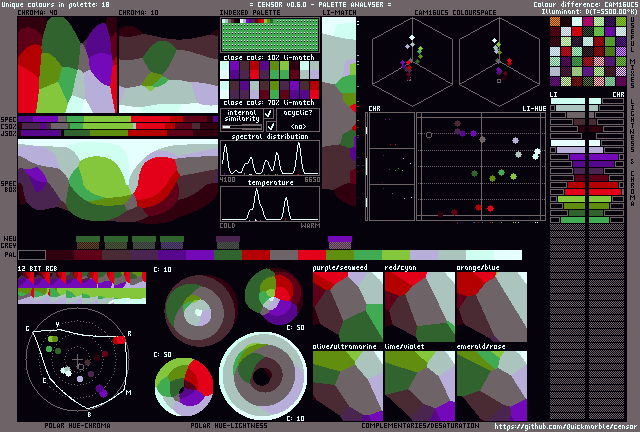Open the emerald/rose complementary thumbnail

tap(492, 386)
